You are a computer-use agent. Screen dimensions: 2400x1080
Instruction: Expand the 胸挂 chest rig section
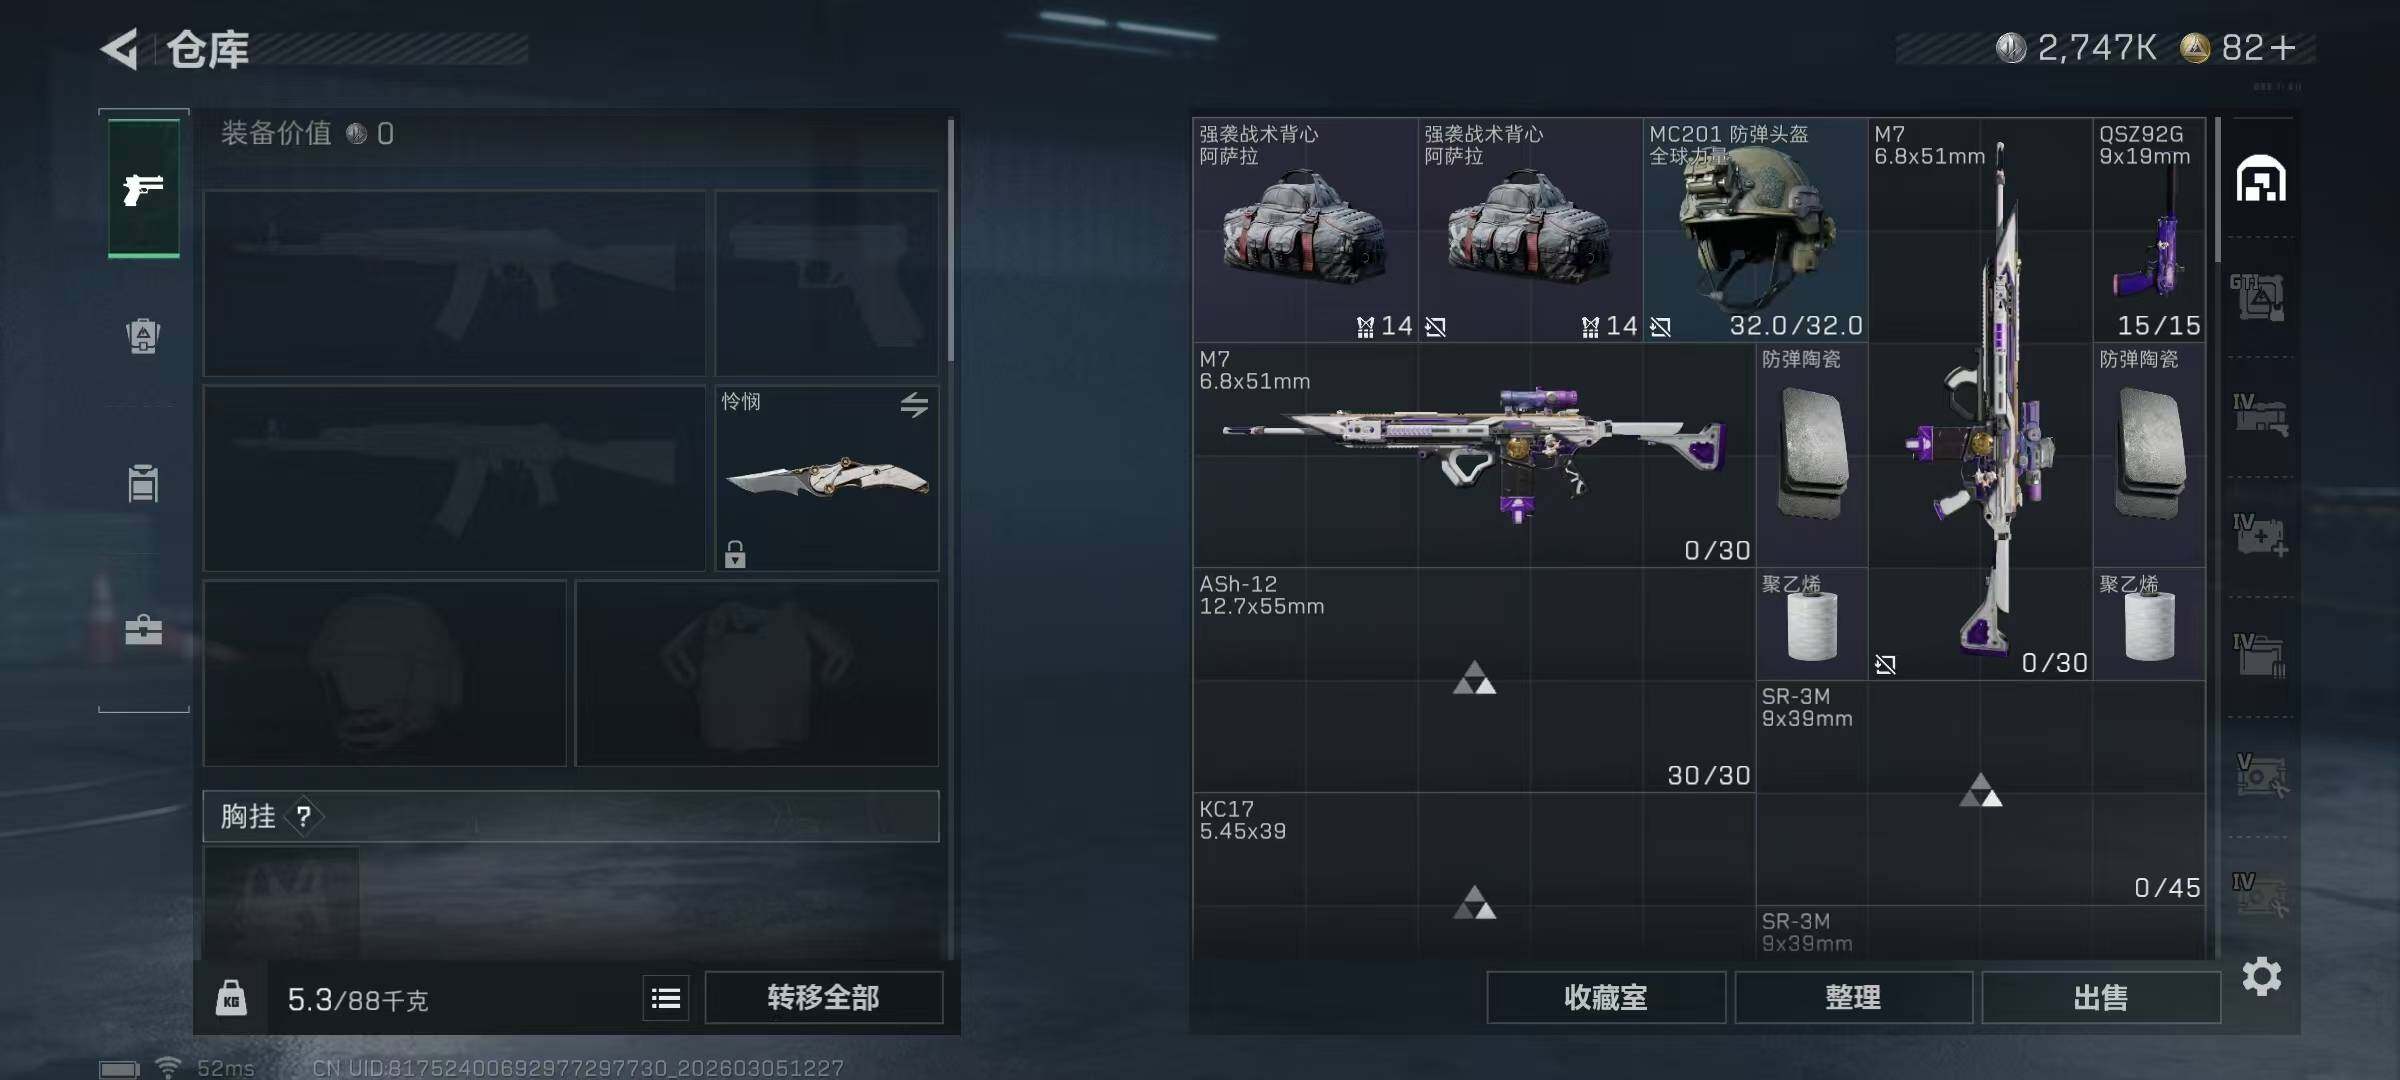click(x=571, y=817)
